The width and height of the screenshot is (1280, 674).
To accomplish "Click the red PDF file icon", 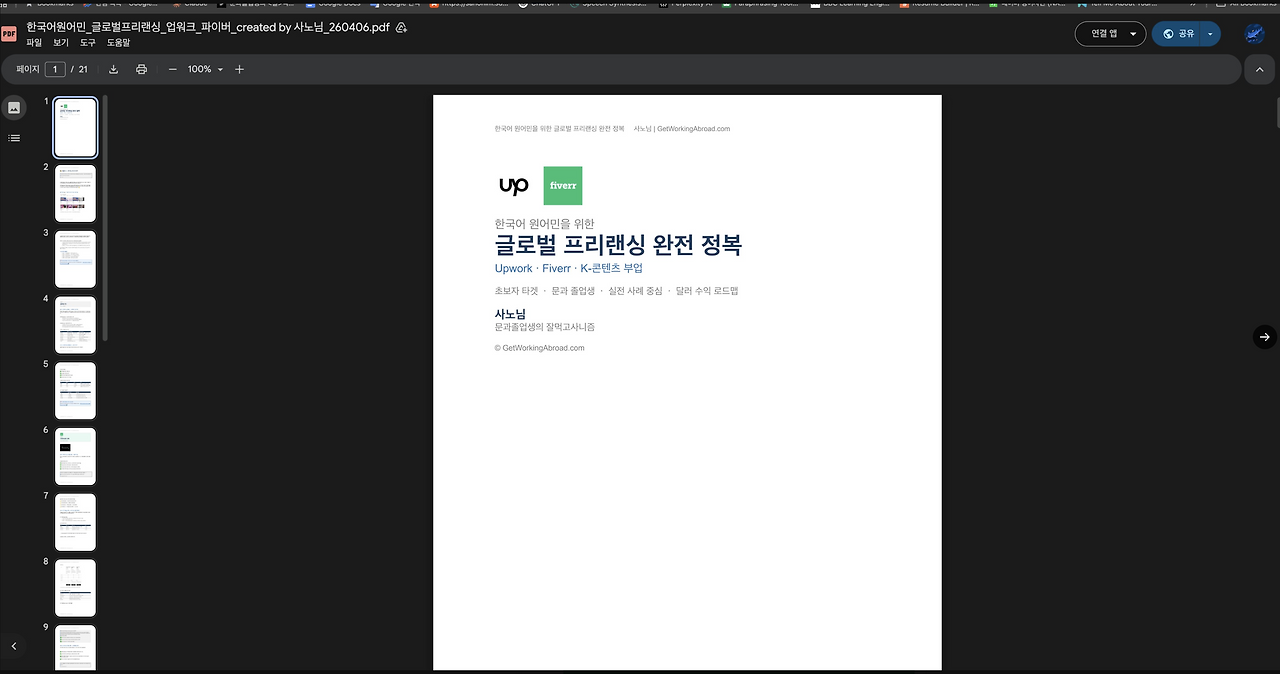I will (x=9, y=34).
